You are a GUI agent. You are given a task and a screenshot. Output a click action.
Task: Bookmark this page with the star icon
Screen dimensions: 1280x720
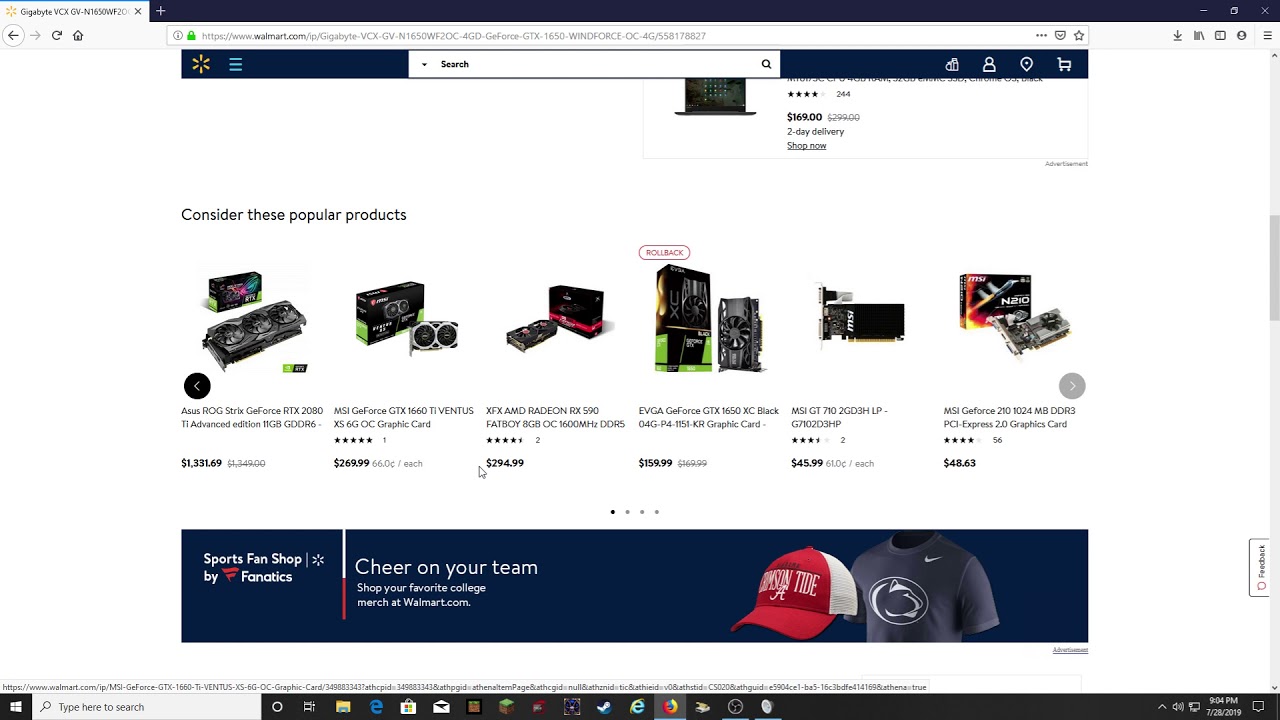1079,35
